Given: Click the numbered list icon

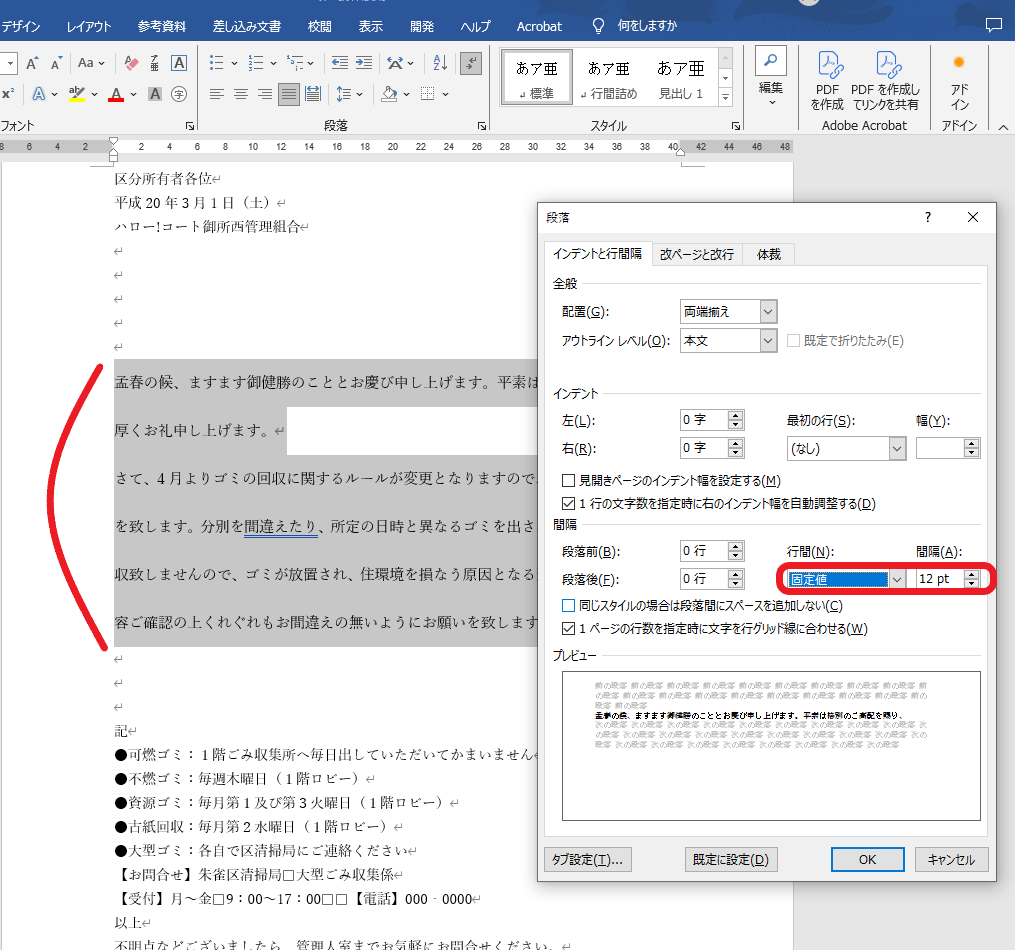Looking at the screenshot, I should pyautogui.click(x=256, y=63).
